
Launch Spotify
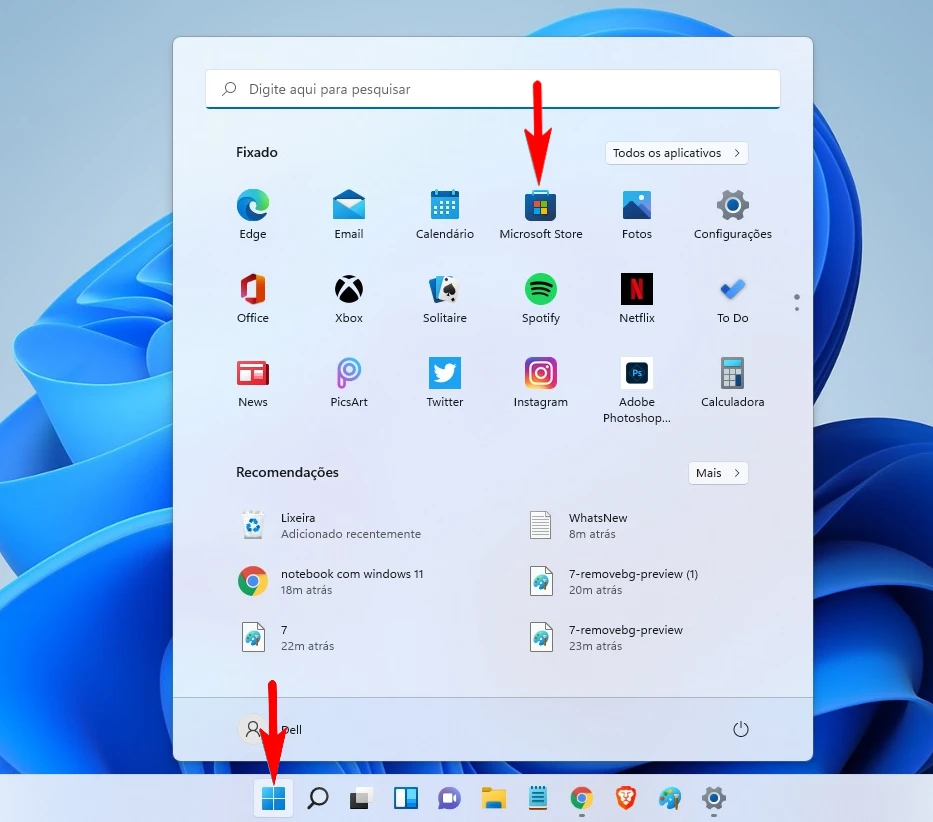click(540, 298)
